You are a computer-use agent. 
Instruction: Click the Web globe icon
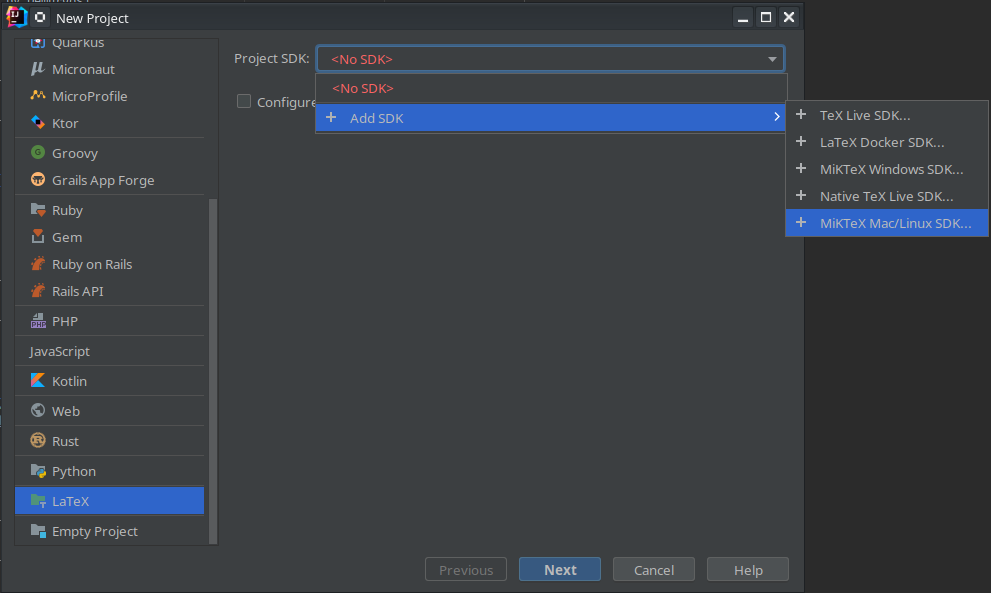pos(38,410)
